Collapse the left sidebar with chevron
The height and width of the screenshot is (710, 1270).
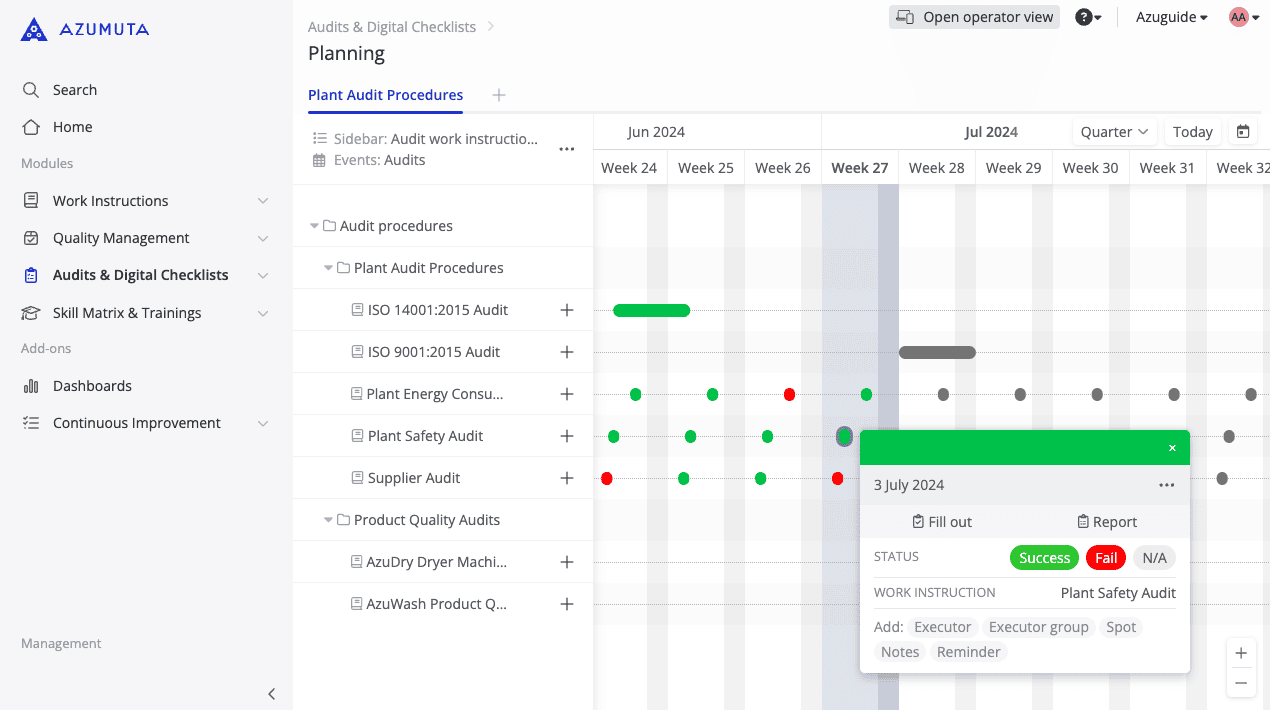[x=271, y=694]
